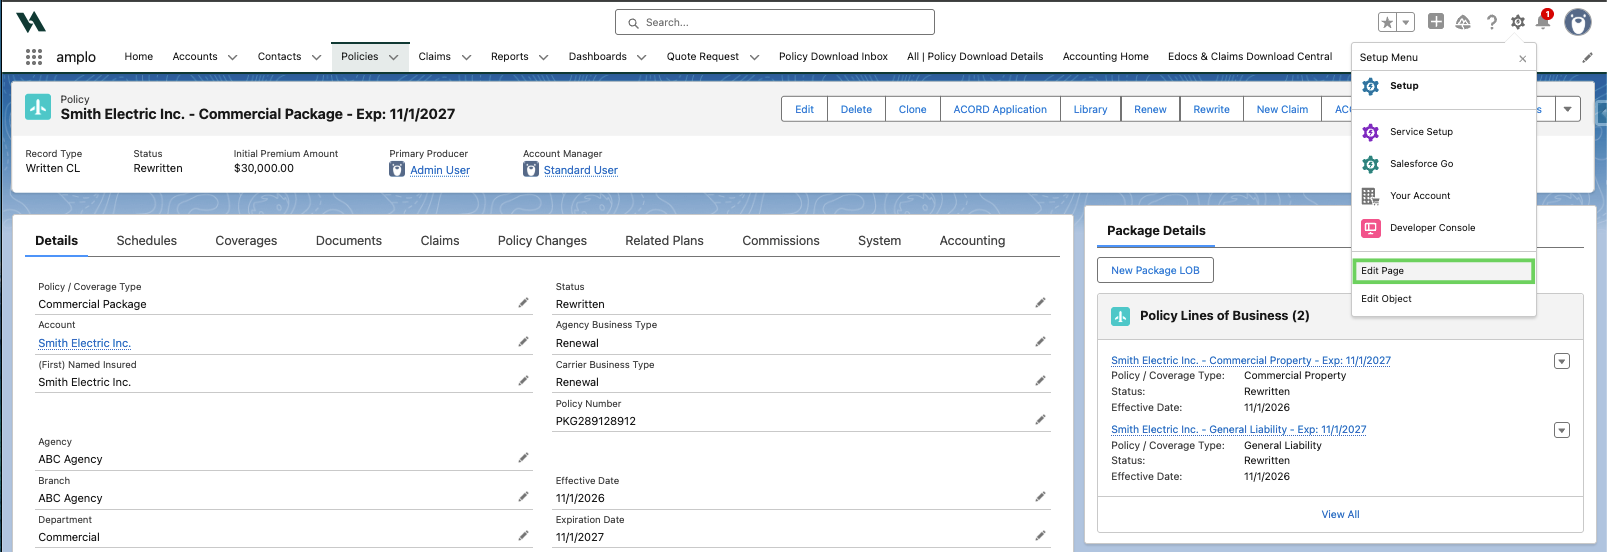Edit the Agency Business Type pencil icon
1607x552 pixels.
[1040, 341]
